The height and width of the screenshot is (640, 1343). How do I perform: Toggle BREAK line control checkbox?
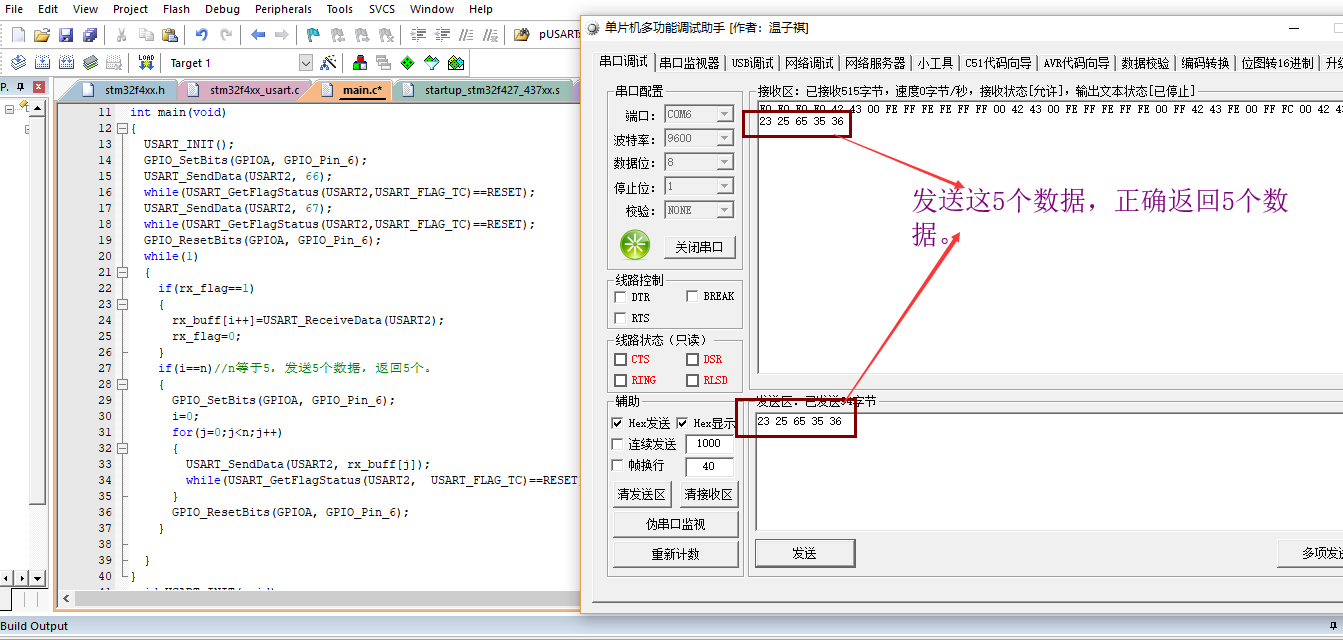(692, 297)
